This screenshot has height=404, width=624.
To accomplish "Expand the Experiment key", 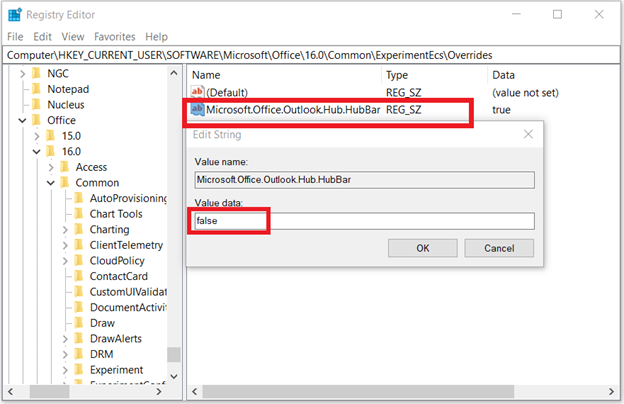I will 65,370.
